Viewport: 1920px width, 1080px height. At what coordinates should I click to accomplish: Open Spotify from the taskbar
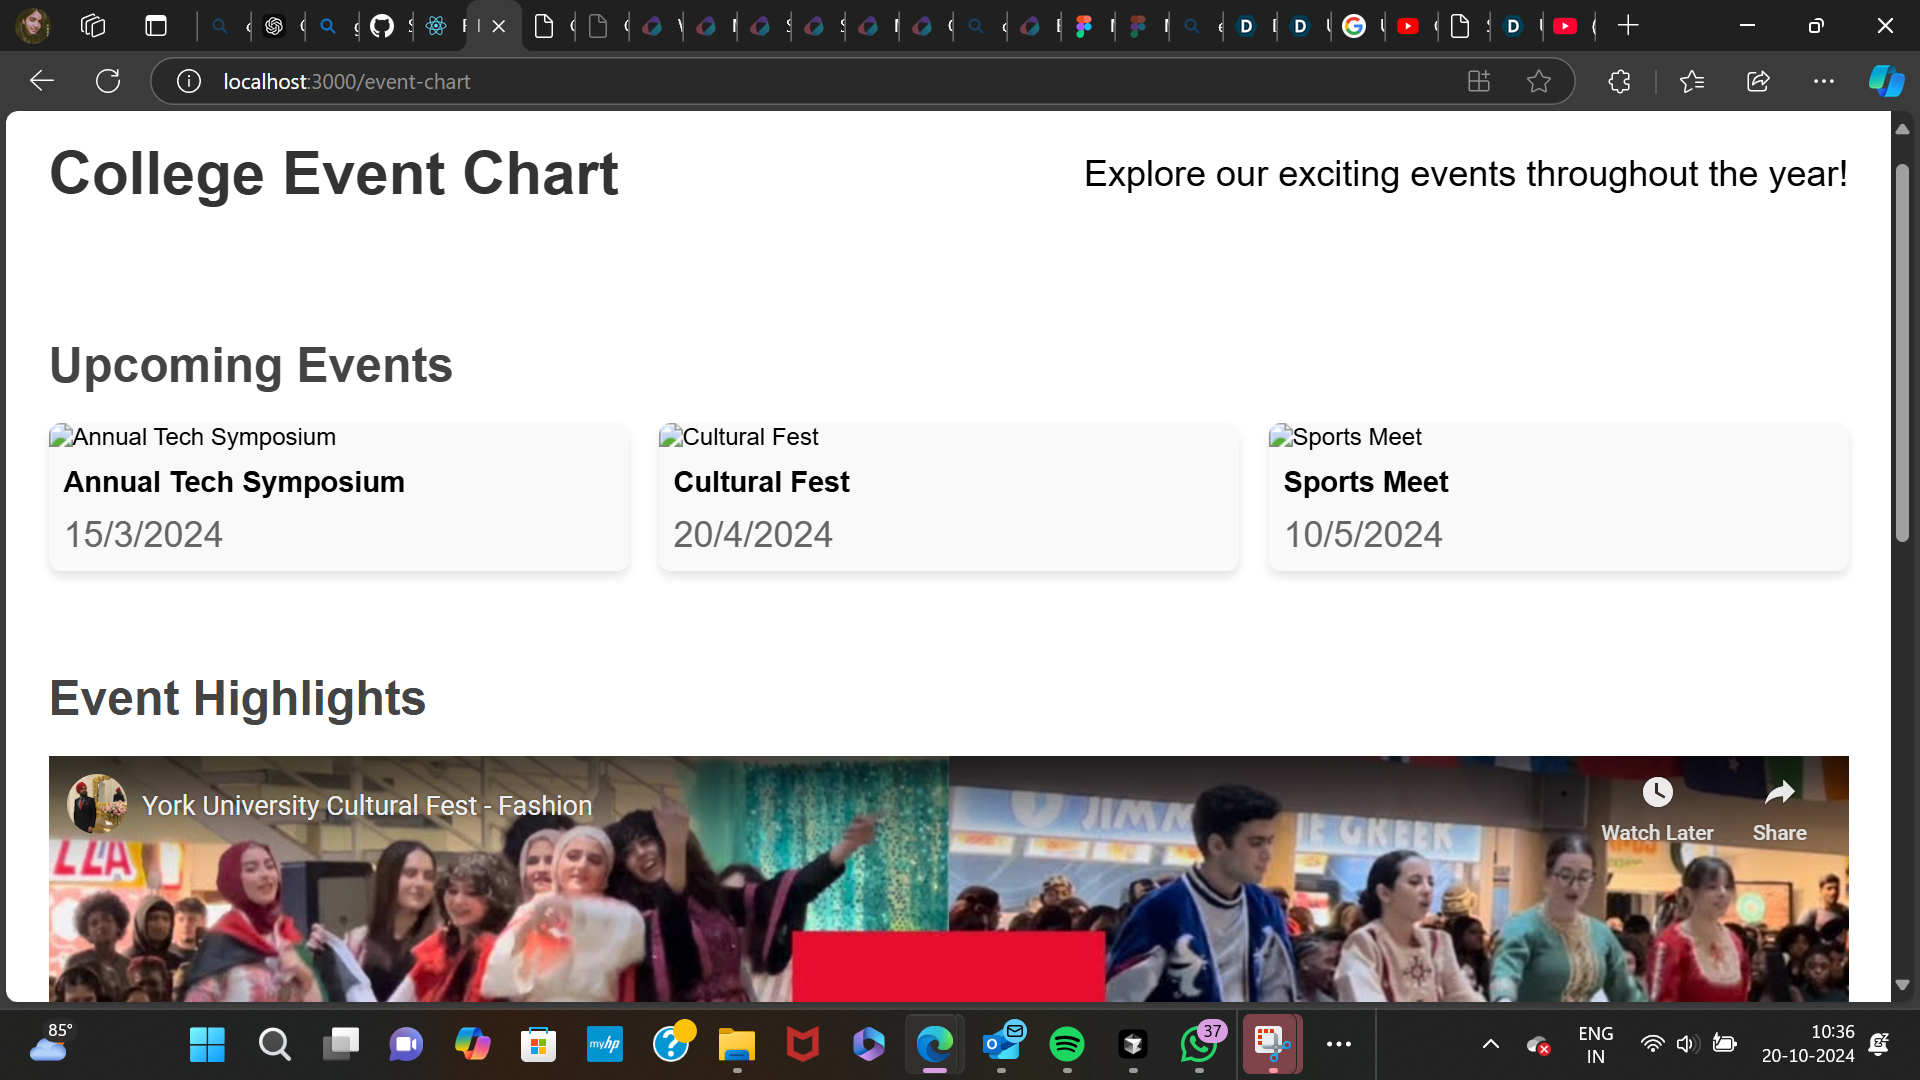(1067, 1045)
